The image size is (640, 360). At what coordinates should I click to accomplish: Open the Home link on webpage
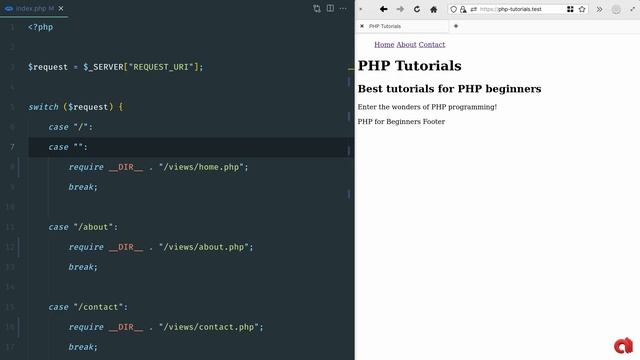pyautogui.click(x=384, y=44)
